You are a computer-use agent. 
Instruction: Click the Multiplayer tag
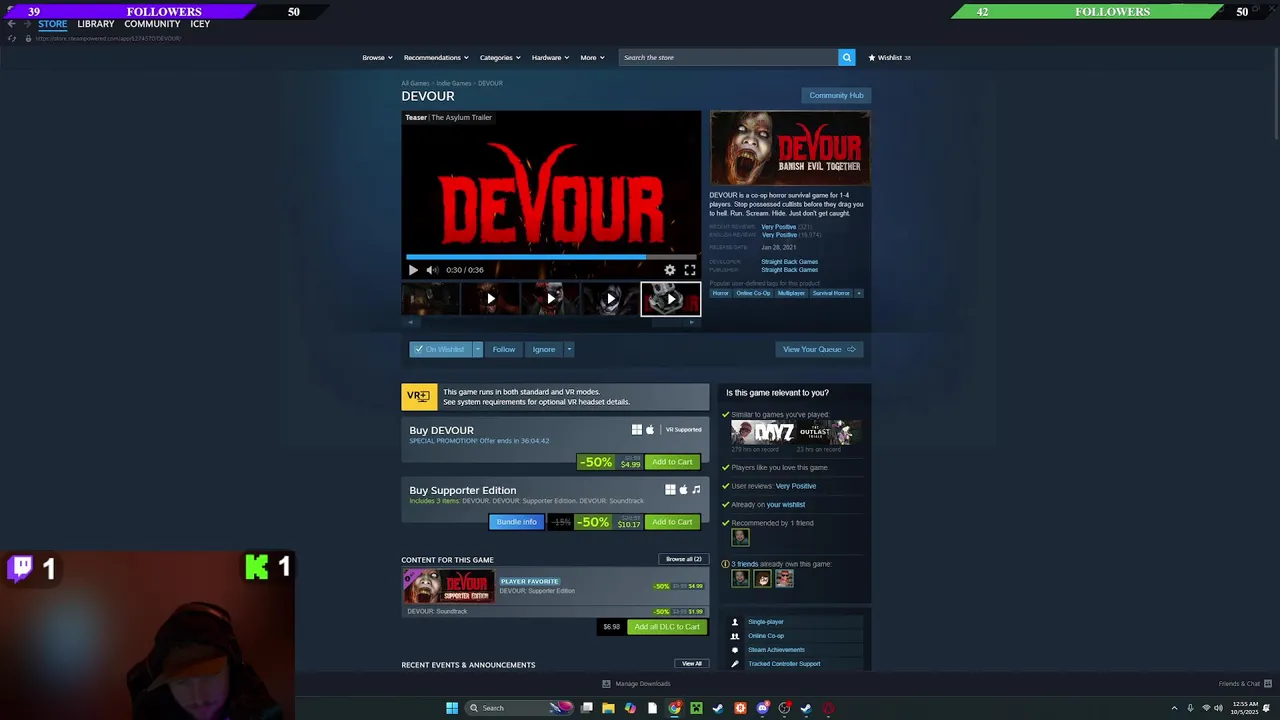(x=791, y=293)
